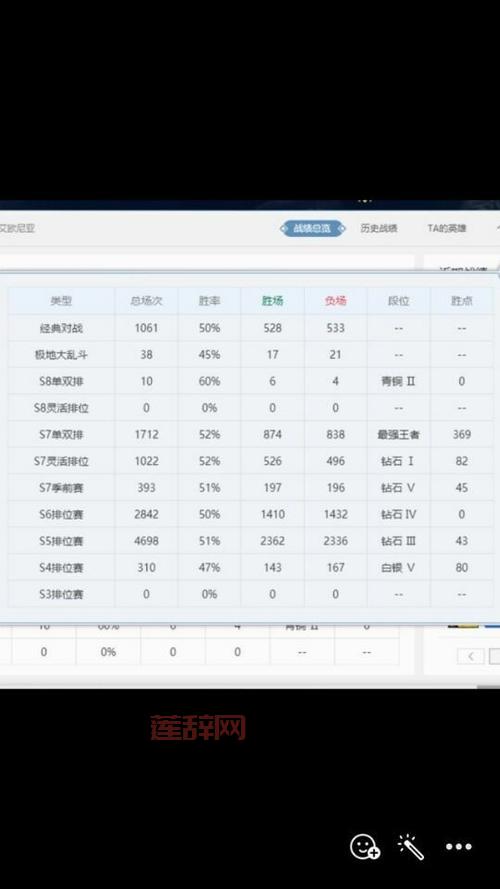The image size is (500, 889).
Task: Click league points value 369
Action: pyautogui.click(x=461, y=434)
